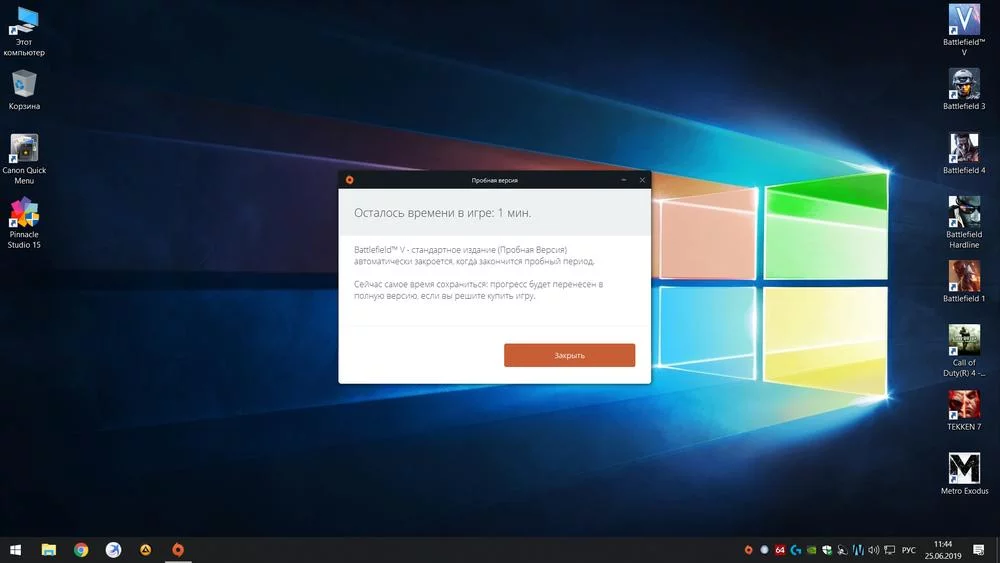The width and height of the screenshot is (1000, 563).
Task: Open Logitech G tray icon
Action: tap(795, 550)
